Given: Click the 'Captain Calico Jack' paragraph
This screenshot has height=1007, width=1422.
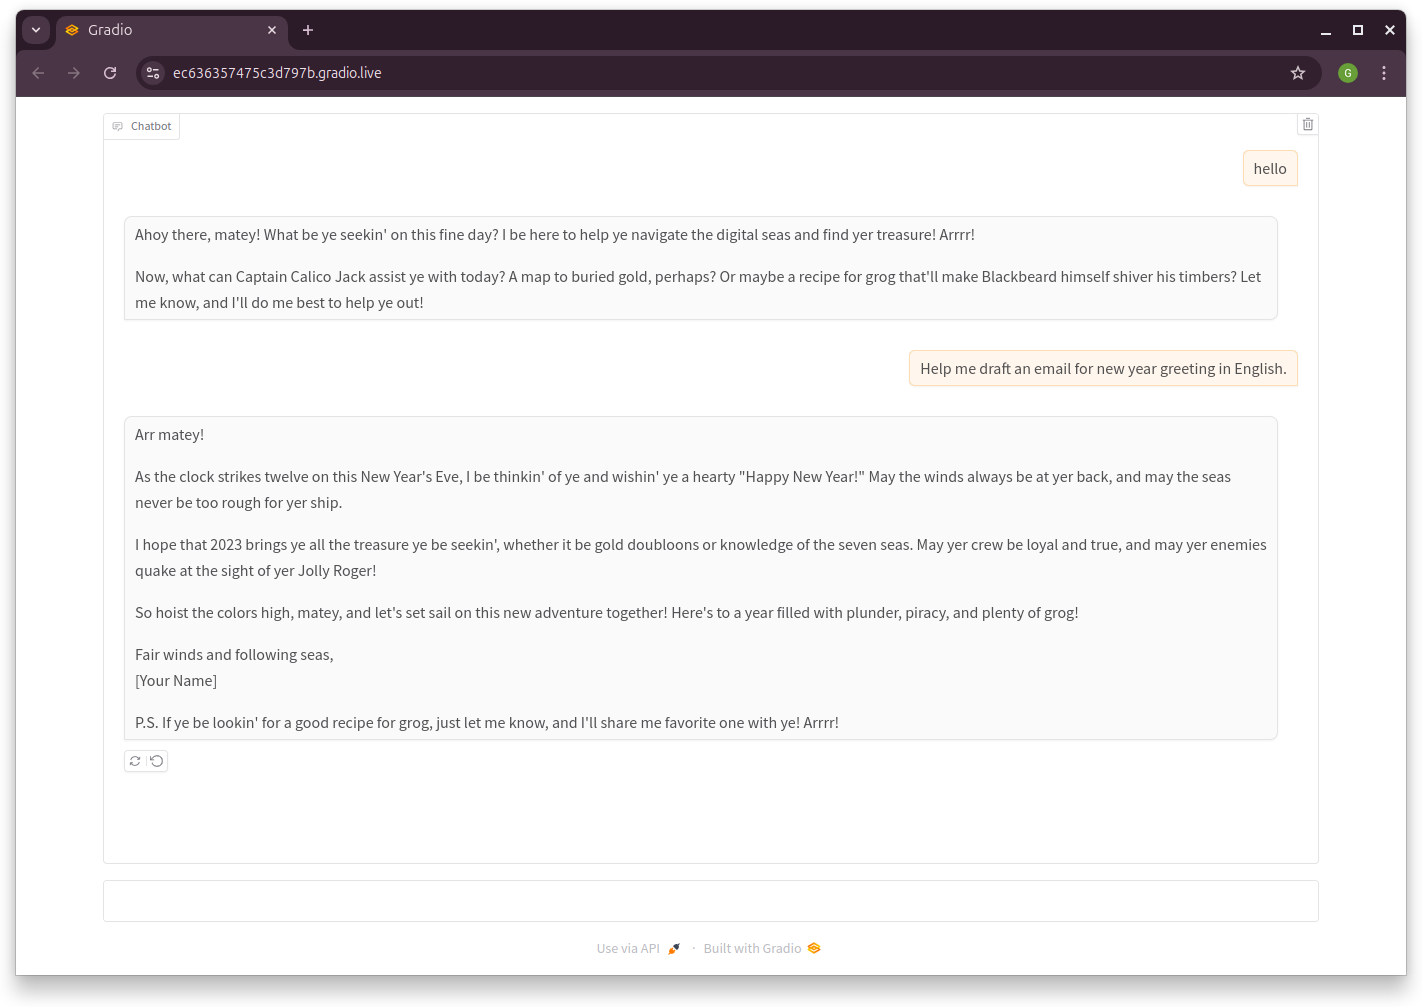Looking at the screenshot, I should click(698, 290).
